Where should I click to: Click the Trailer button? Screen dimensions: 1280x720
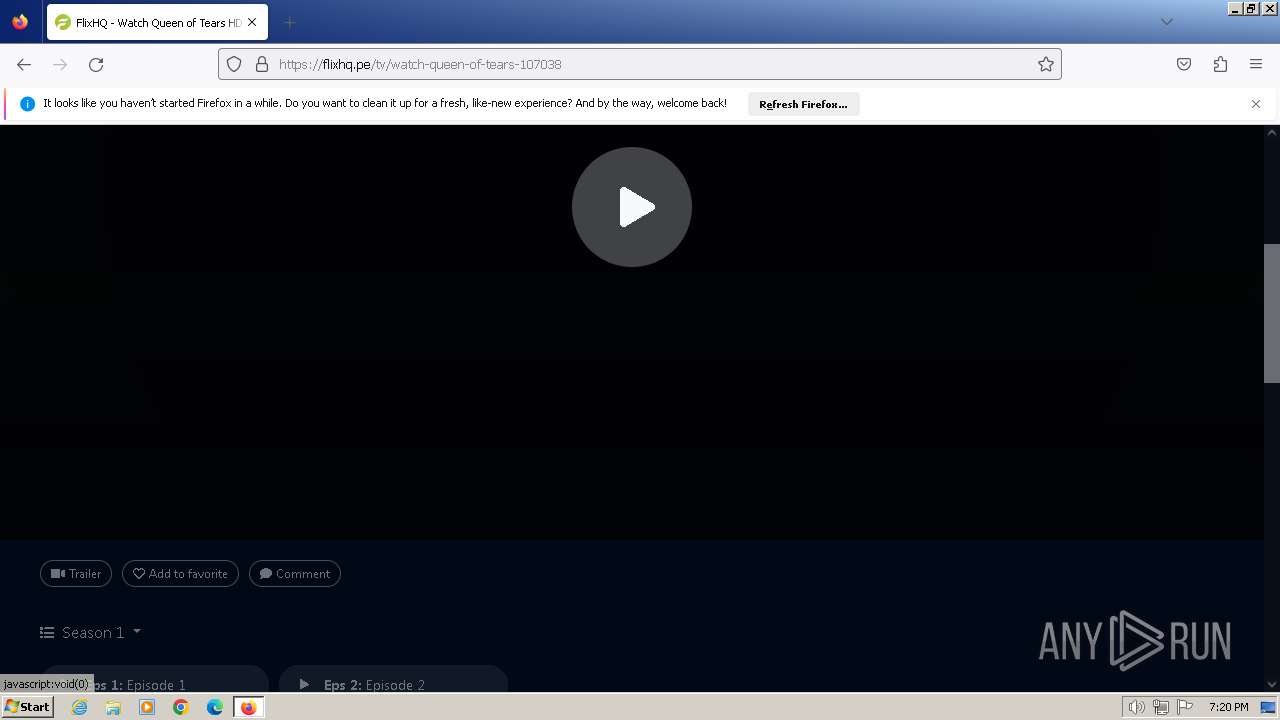pos(76,574)
